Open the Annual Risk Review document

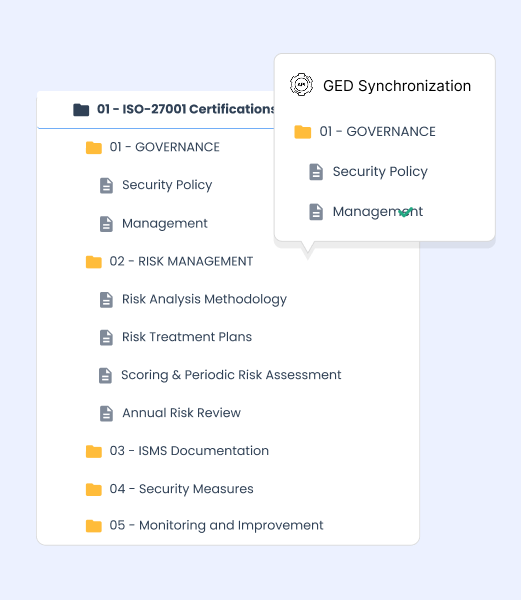point(181,412)
